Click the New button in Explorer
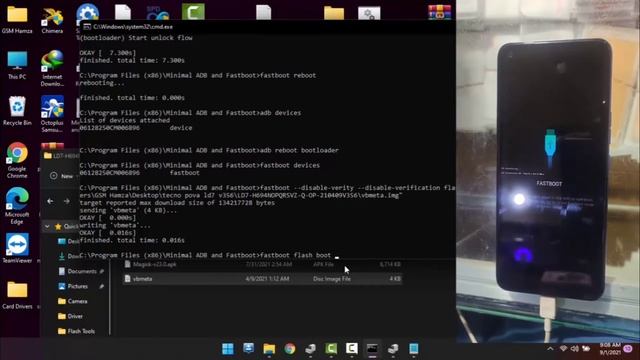The width and height of the screenshot is (640, 360). click(x=61, y=176)
